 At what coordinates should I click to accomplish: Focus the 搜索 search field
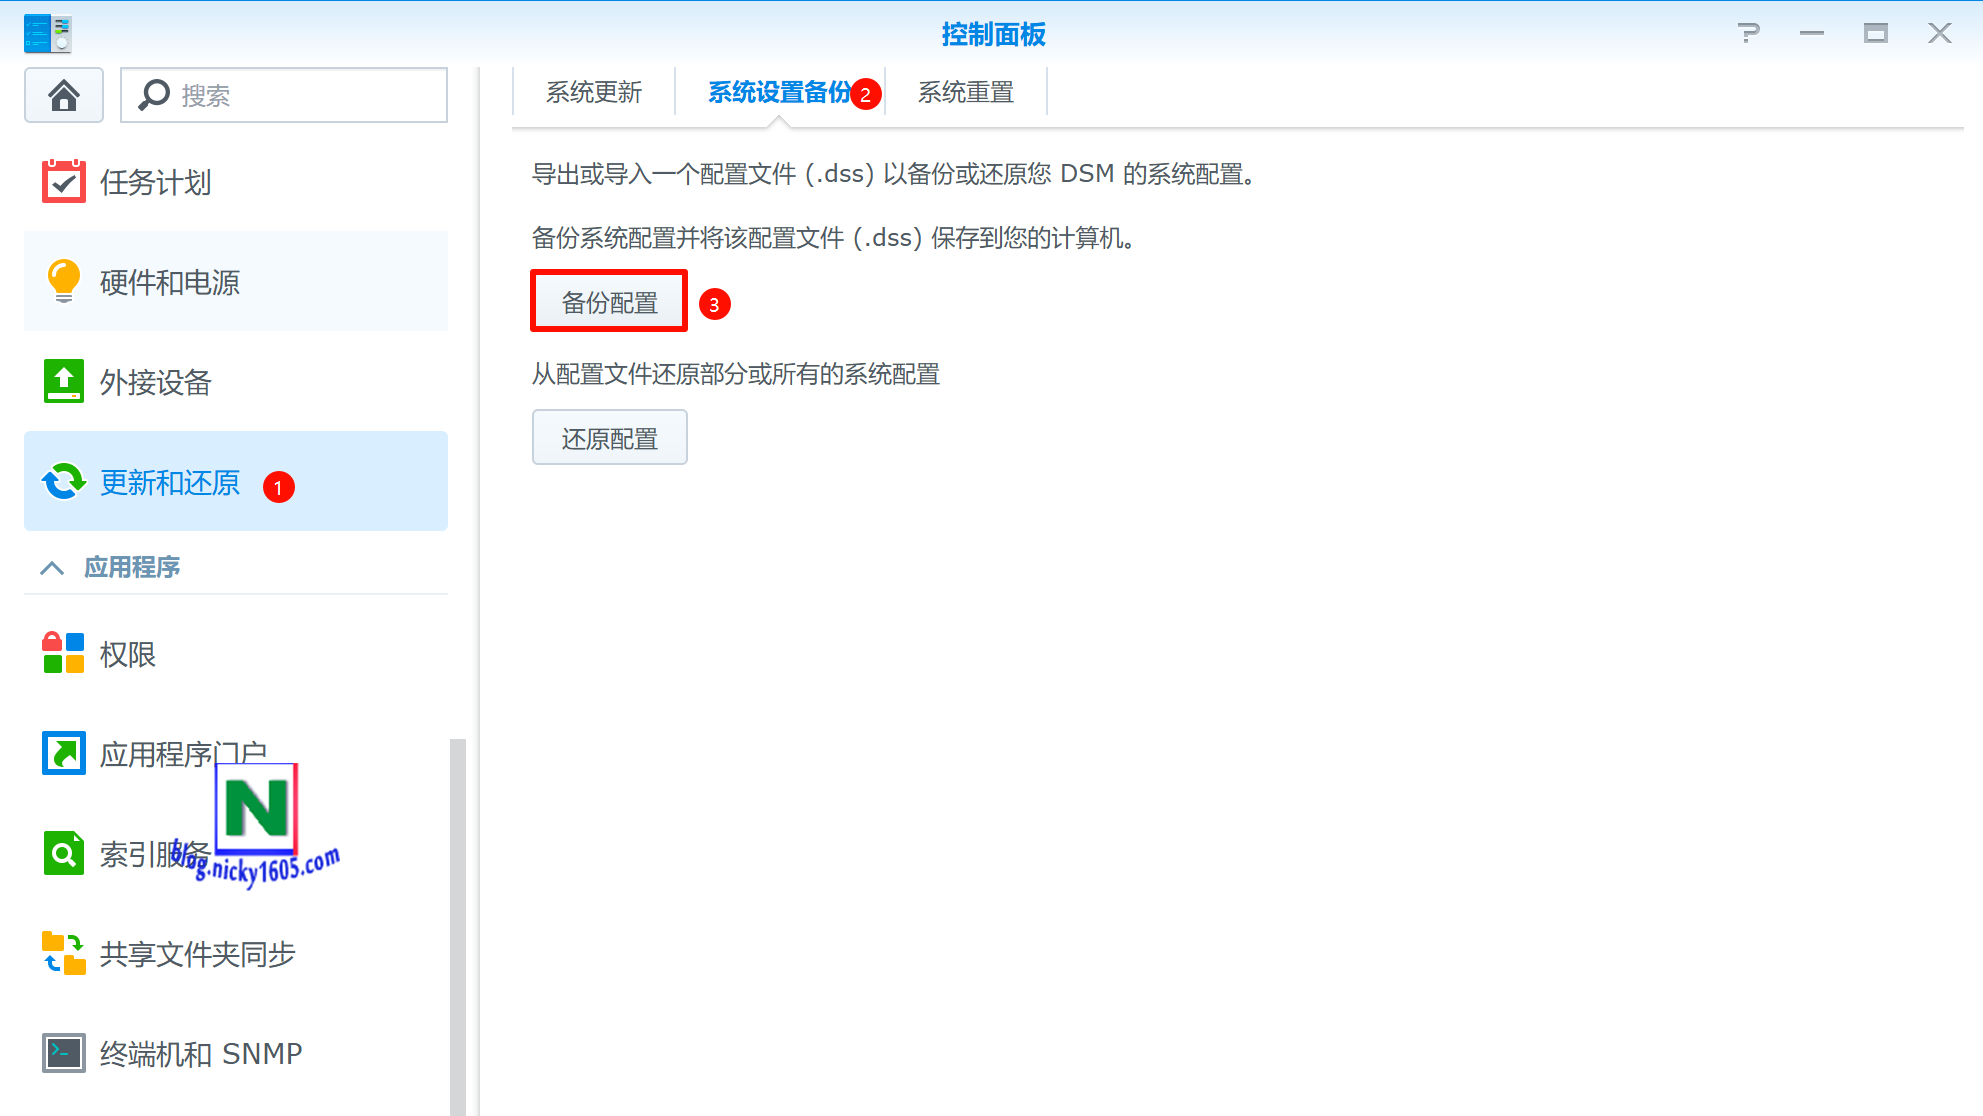coord(284,95)
